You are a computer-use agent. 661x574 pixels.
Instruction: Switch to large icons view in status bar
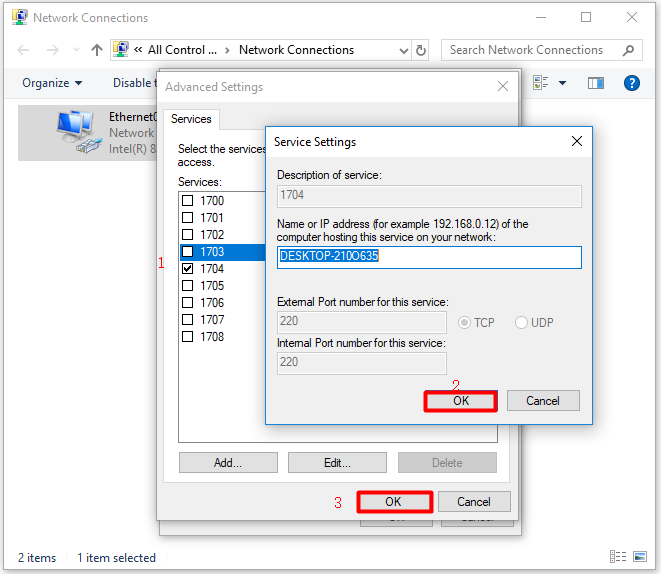(x=640, y=557)
